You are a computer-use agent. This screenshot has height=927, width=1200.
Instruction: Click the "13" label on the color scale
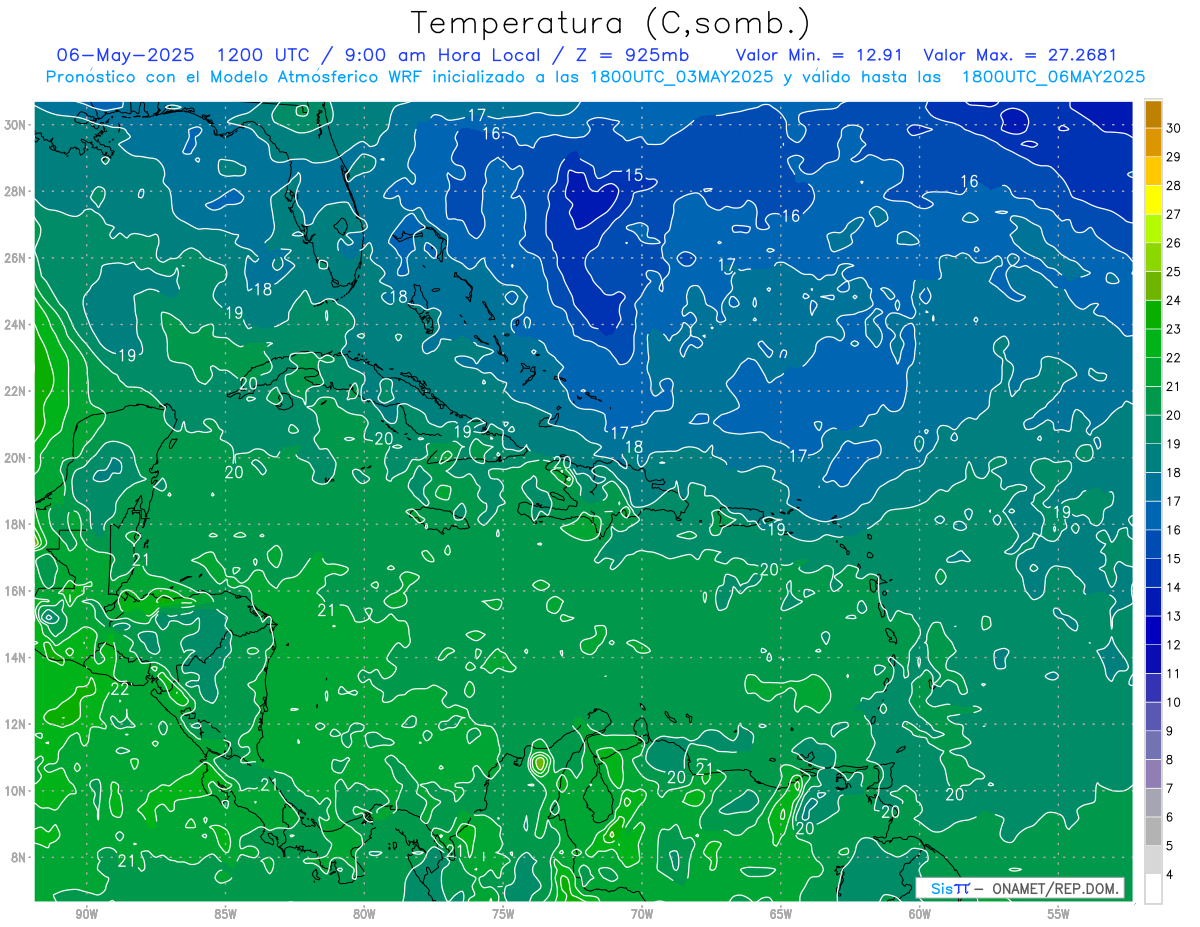tap(1174, 616)
